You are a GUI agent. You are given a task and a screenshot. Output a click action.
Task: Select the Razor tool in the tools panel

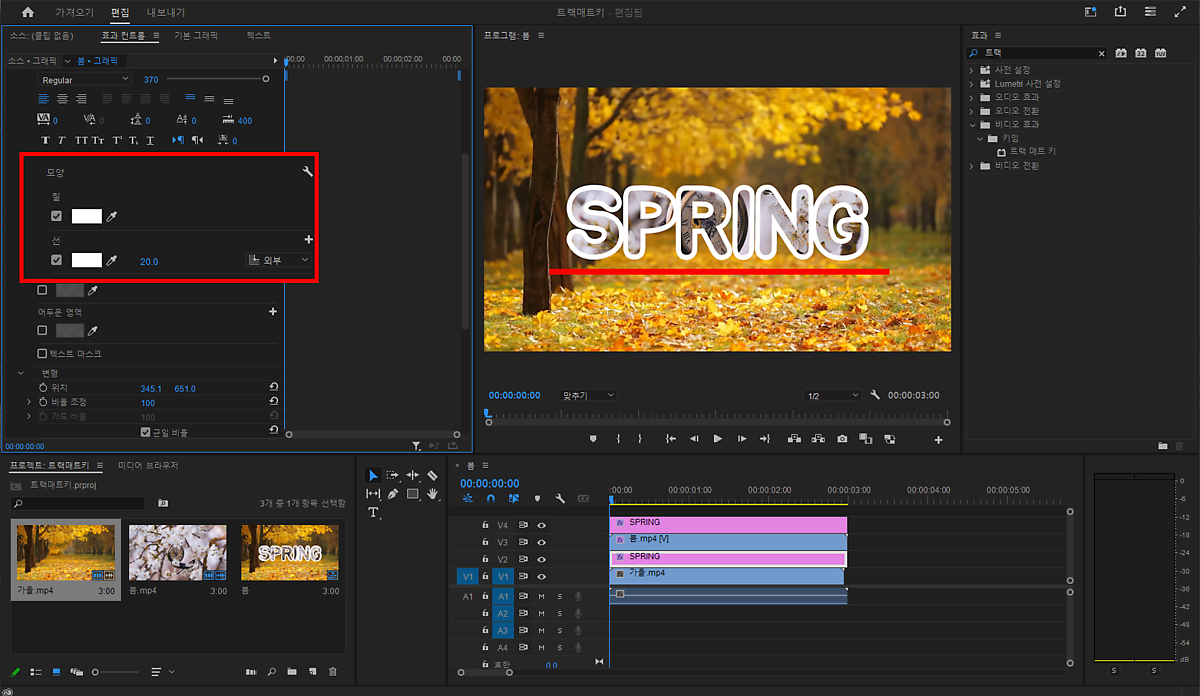pyautogui.click(x=432, y=476)
